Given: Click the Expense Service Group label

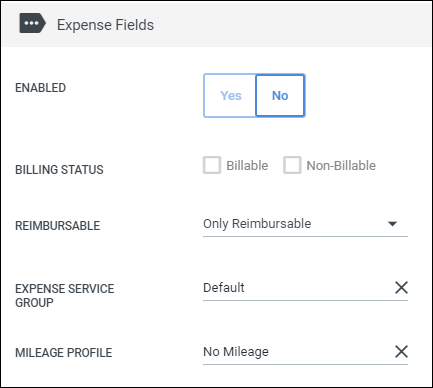Looking at the screenshot, I should [65, 296].
